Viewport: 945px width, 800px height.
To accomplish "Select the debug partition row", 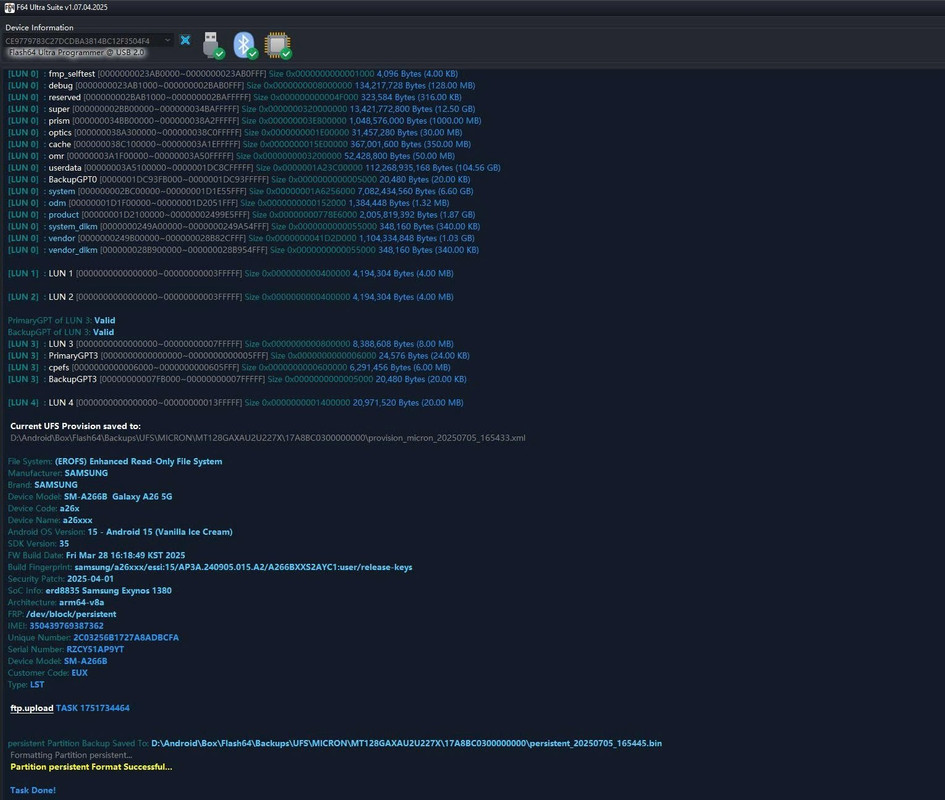I will pyautogui.click(x=241, y=86).
